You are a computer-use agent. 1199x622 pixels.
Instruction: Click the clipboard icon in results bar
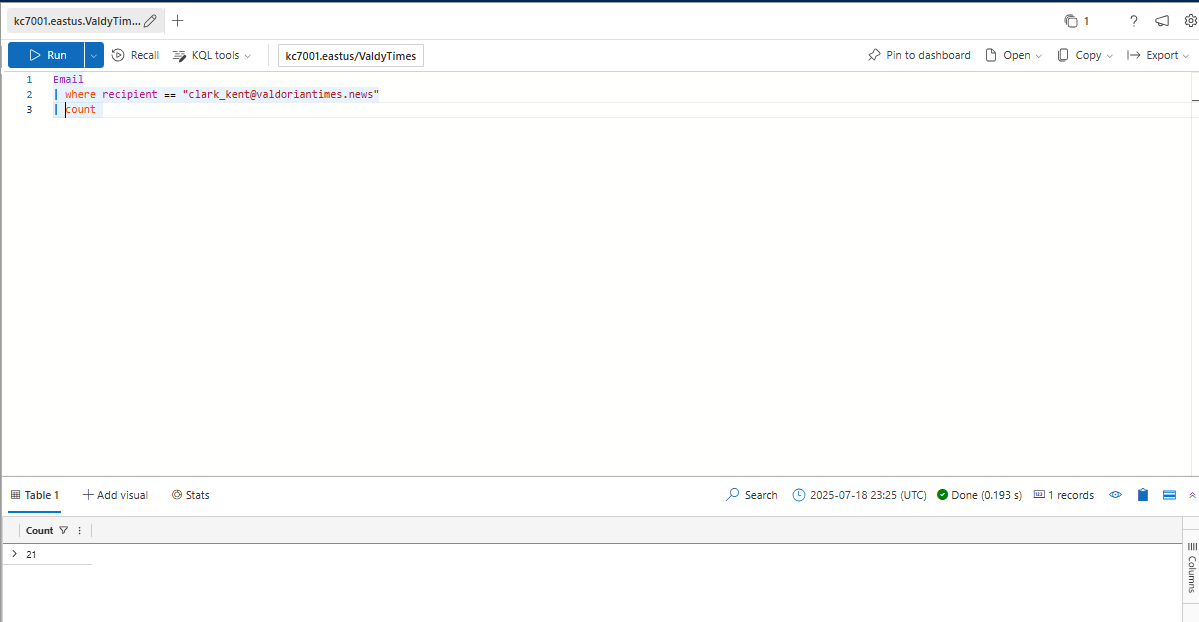[x=1142, y=495]
